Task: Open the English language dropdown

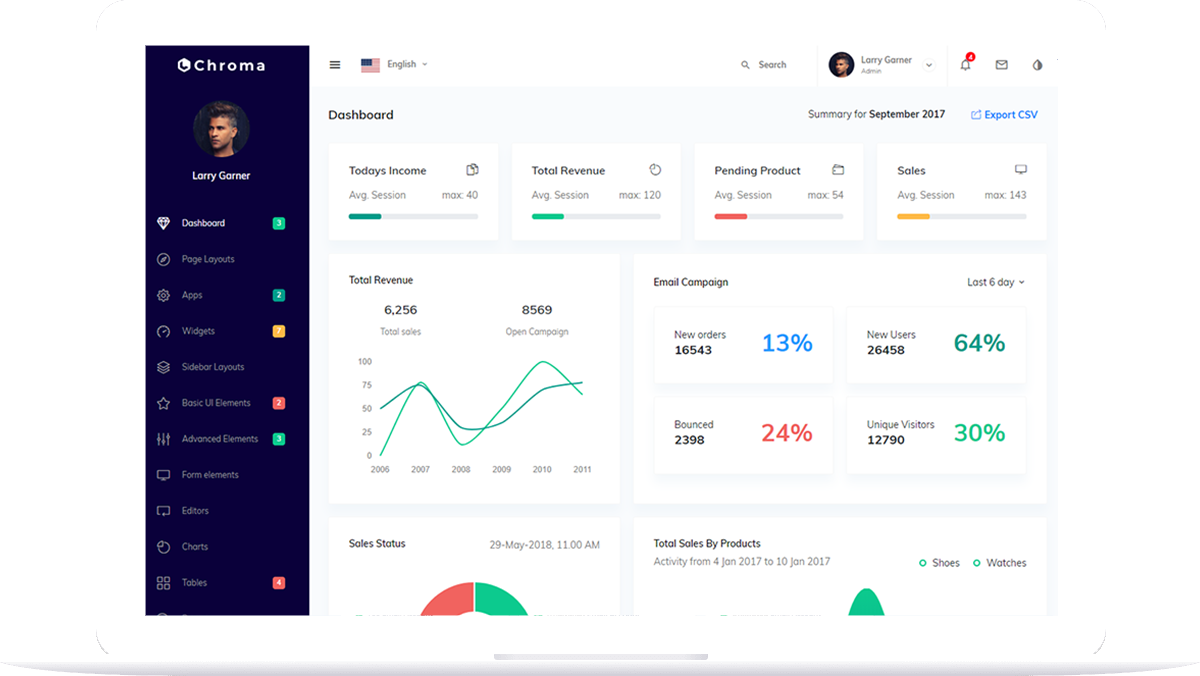Action: [395, 65]
